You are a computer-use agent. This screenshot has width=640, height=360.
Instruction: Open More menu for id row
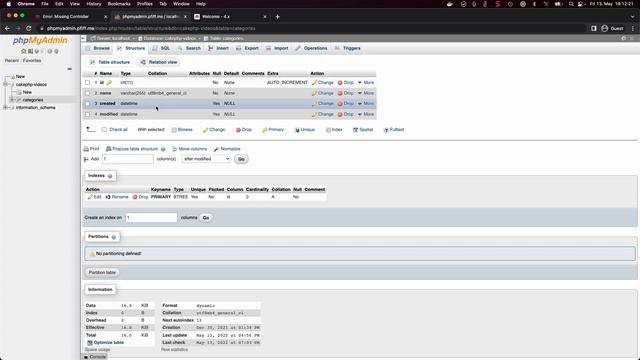pyautogui.click(x=366, y=82)
